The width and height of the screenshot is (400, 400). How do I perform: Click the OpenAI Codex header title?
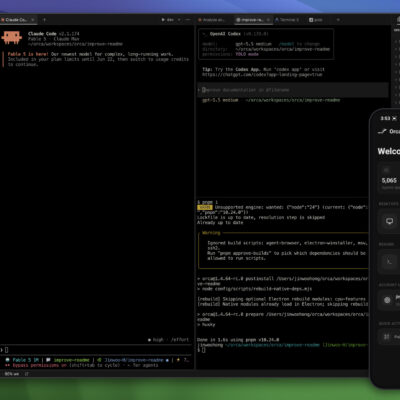[x=225, y=34]
